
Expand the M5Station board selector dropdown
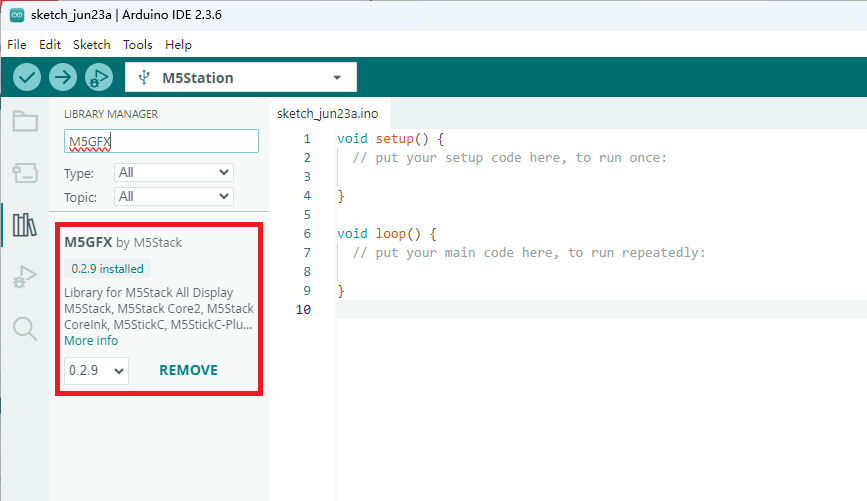[x=241, y=77]
